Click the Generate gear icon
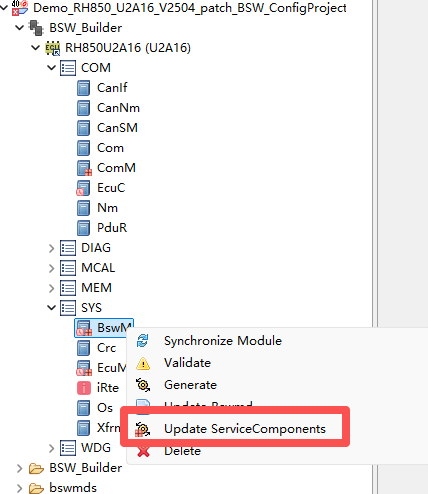Viewport: 428px width, 494px height. coord(143,385)
